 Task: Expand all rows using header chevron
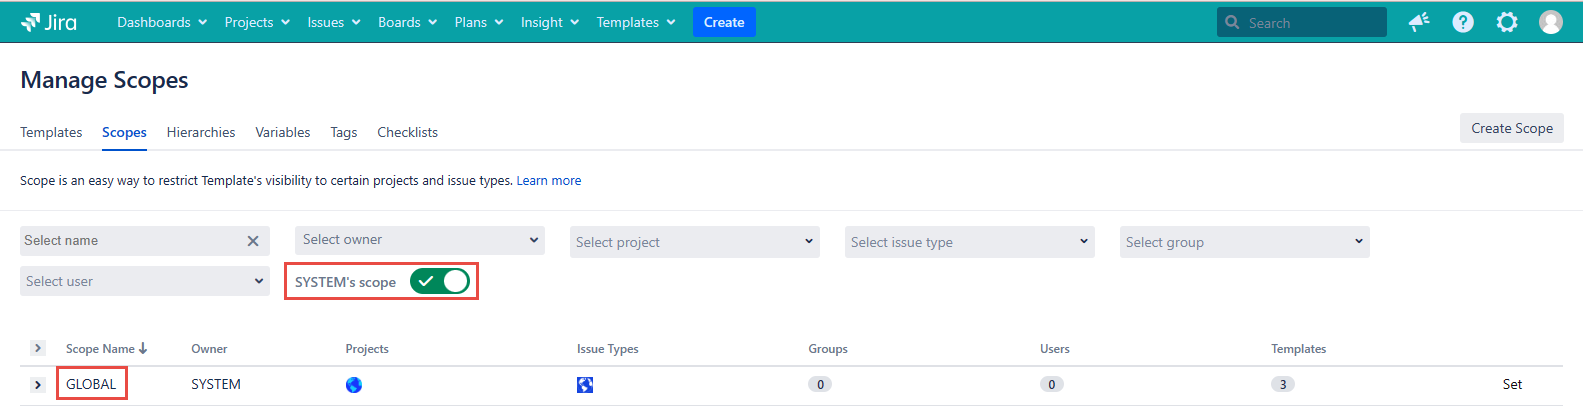(38, 348)
